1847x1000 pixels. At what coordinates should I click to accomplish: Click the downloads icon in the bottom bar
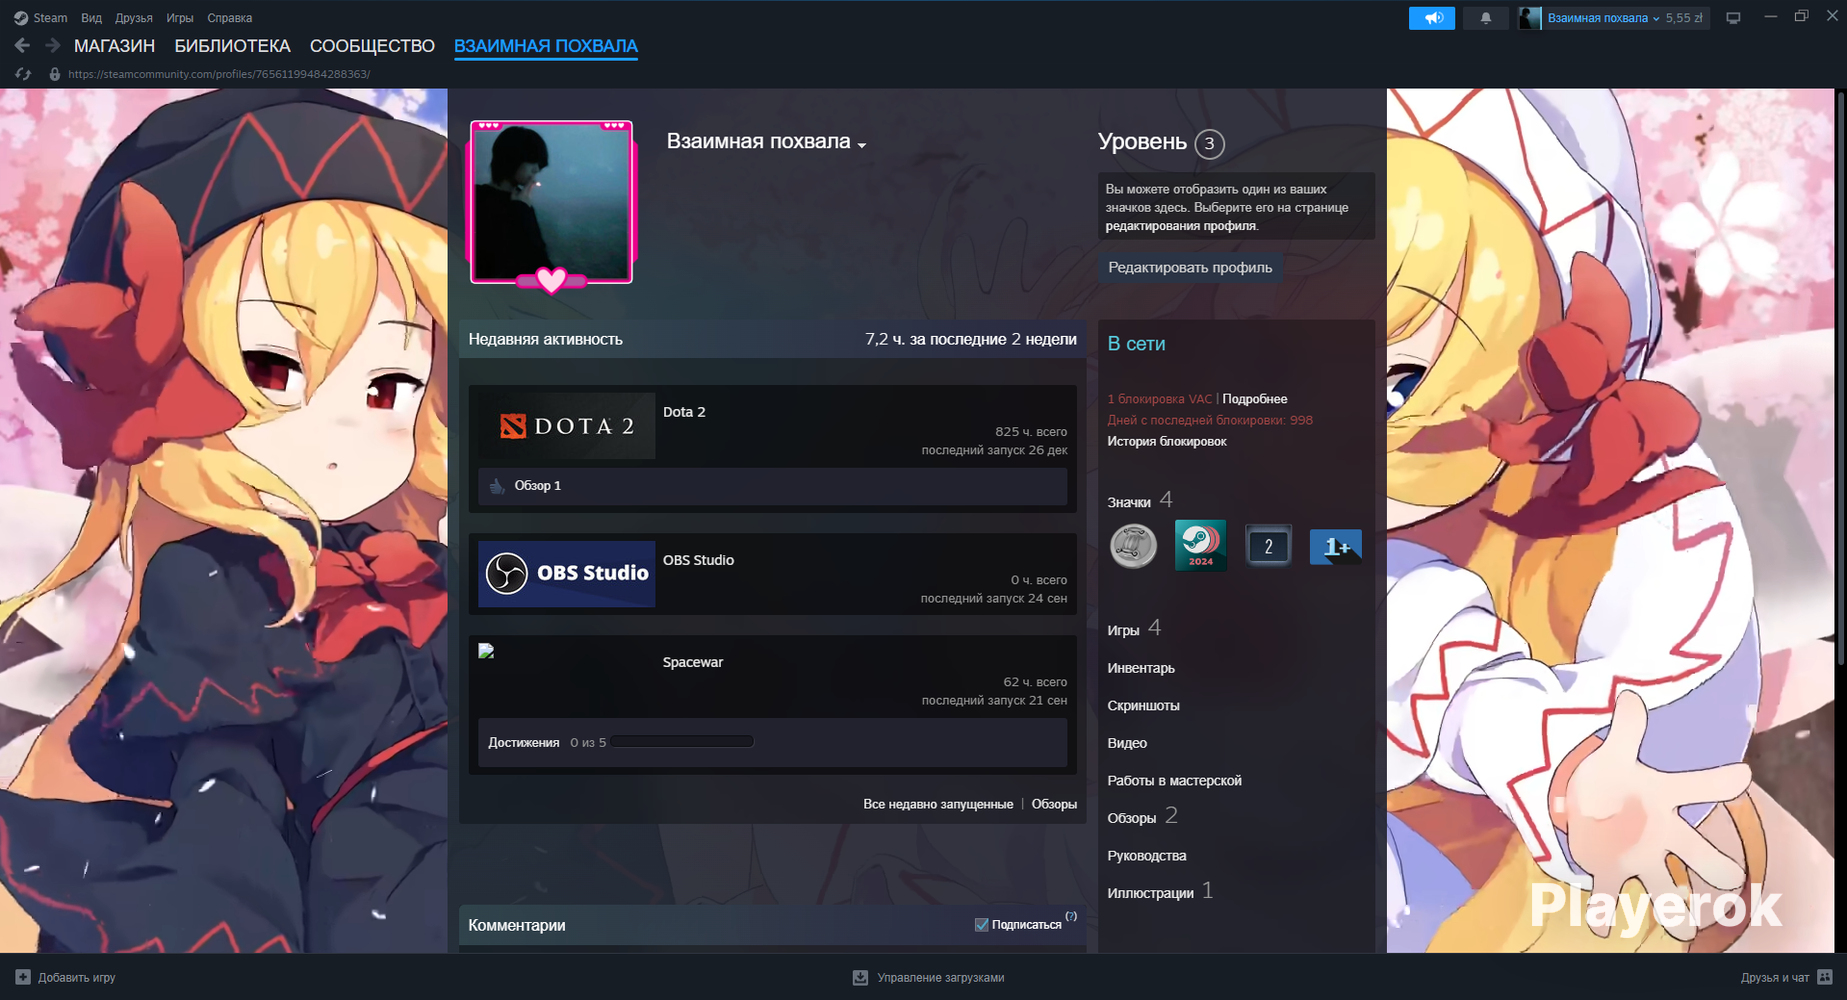pyautogui.click(x=860, y=977)
